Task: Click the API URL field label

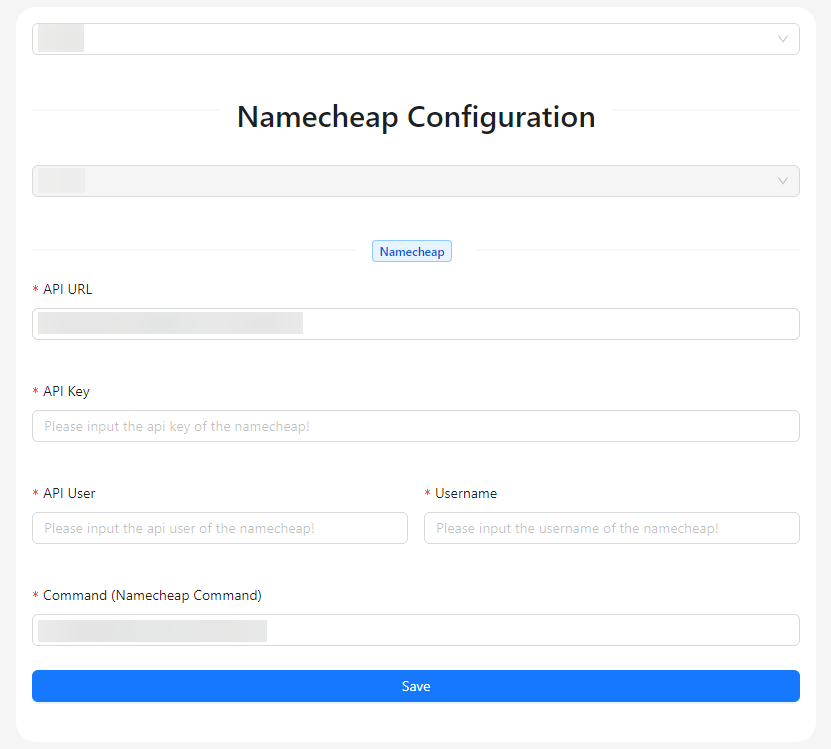Action: [67, 289]
